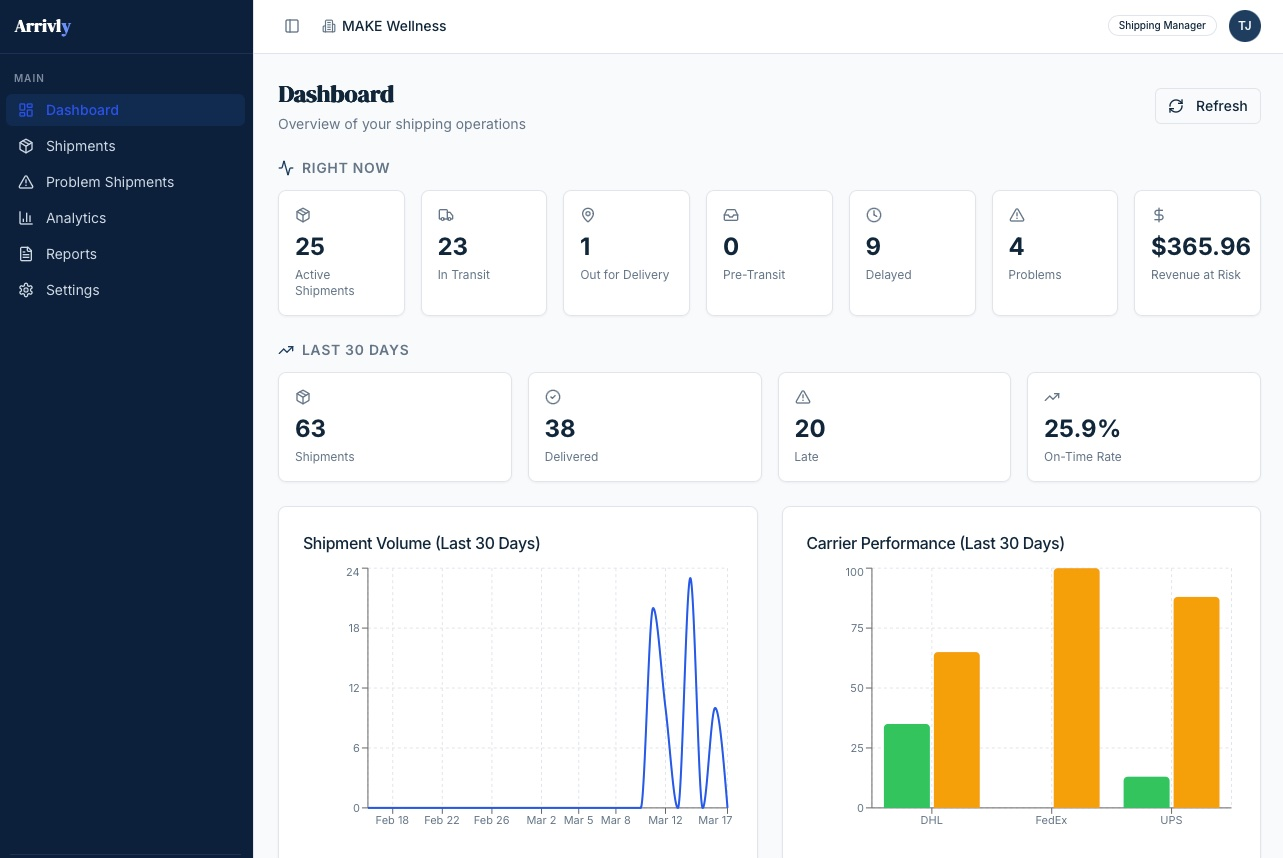
Task: Click the truck icon on In Transit card
Action: (x=446, y=215)
